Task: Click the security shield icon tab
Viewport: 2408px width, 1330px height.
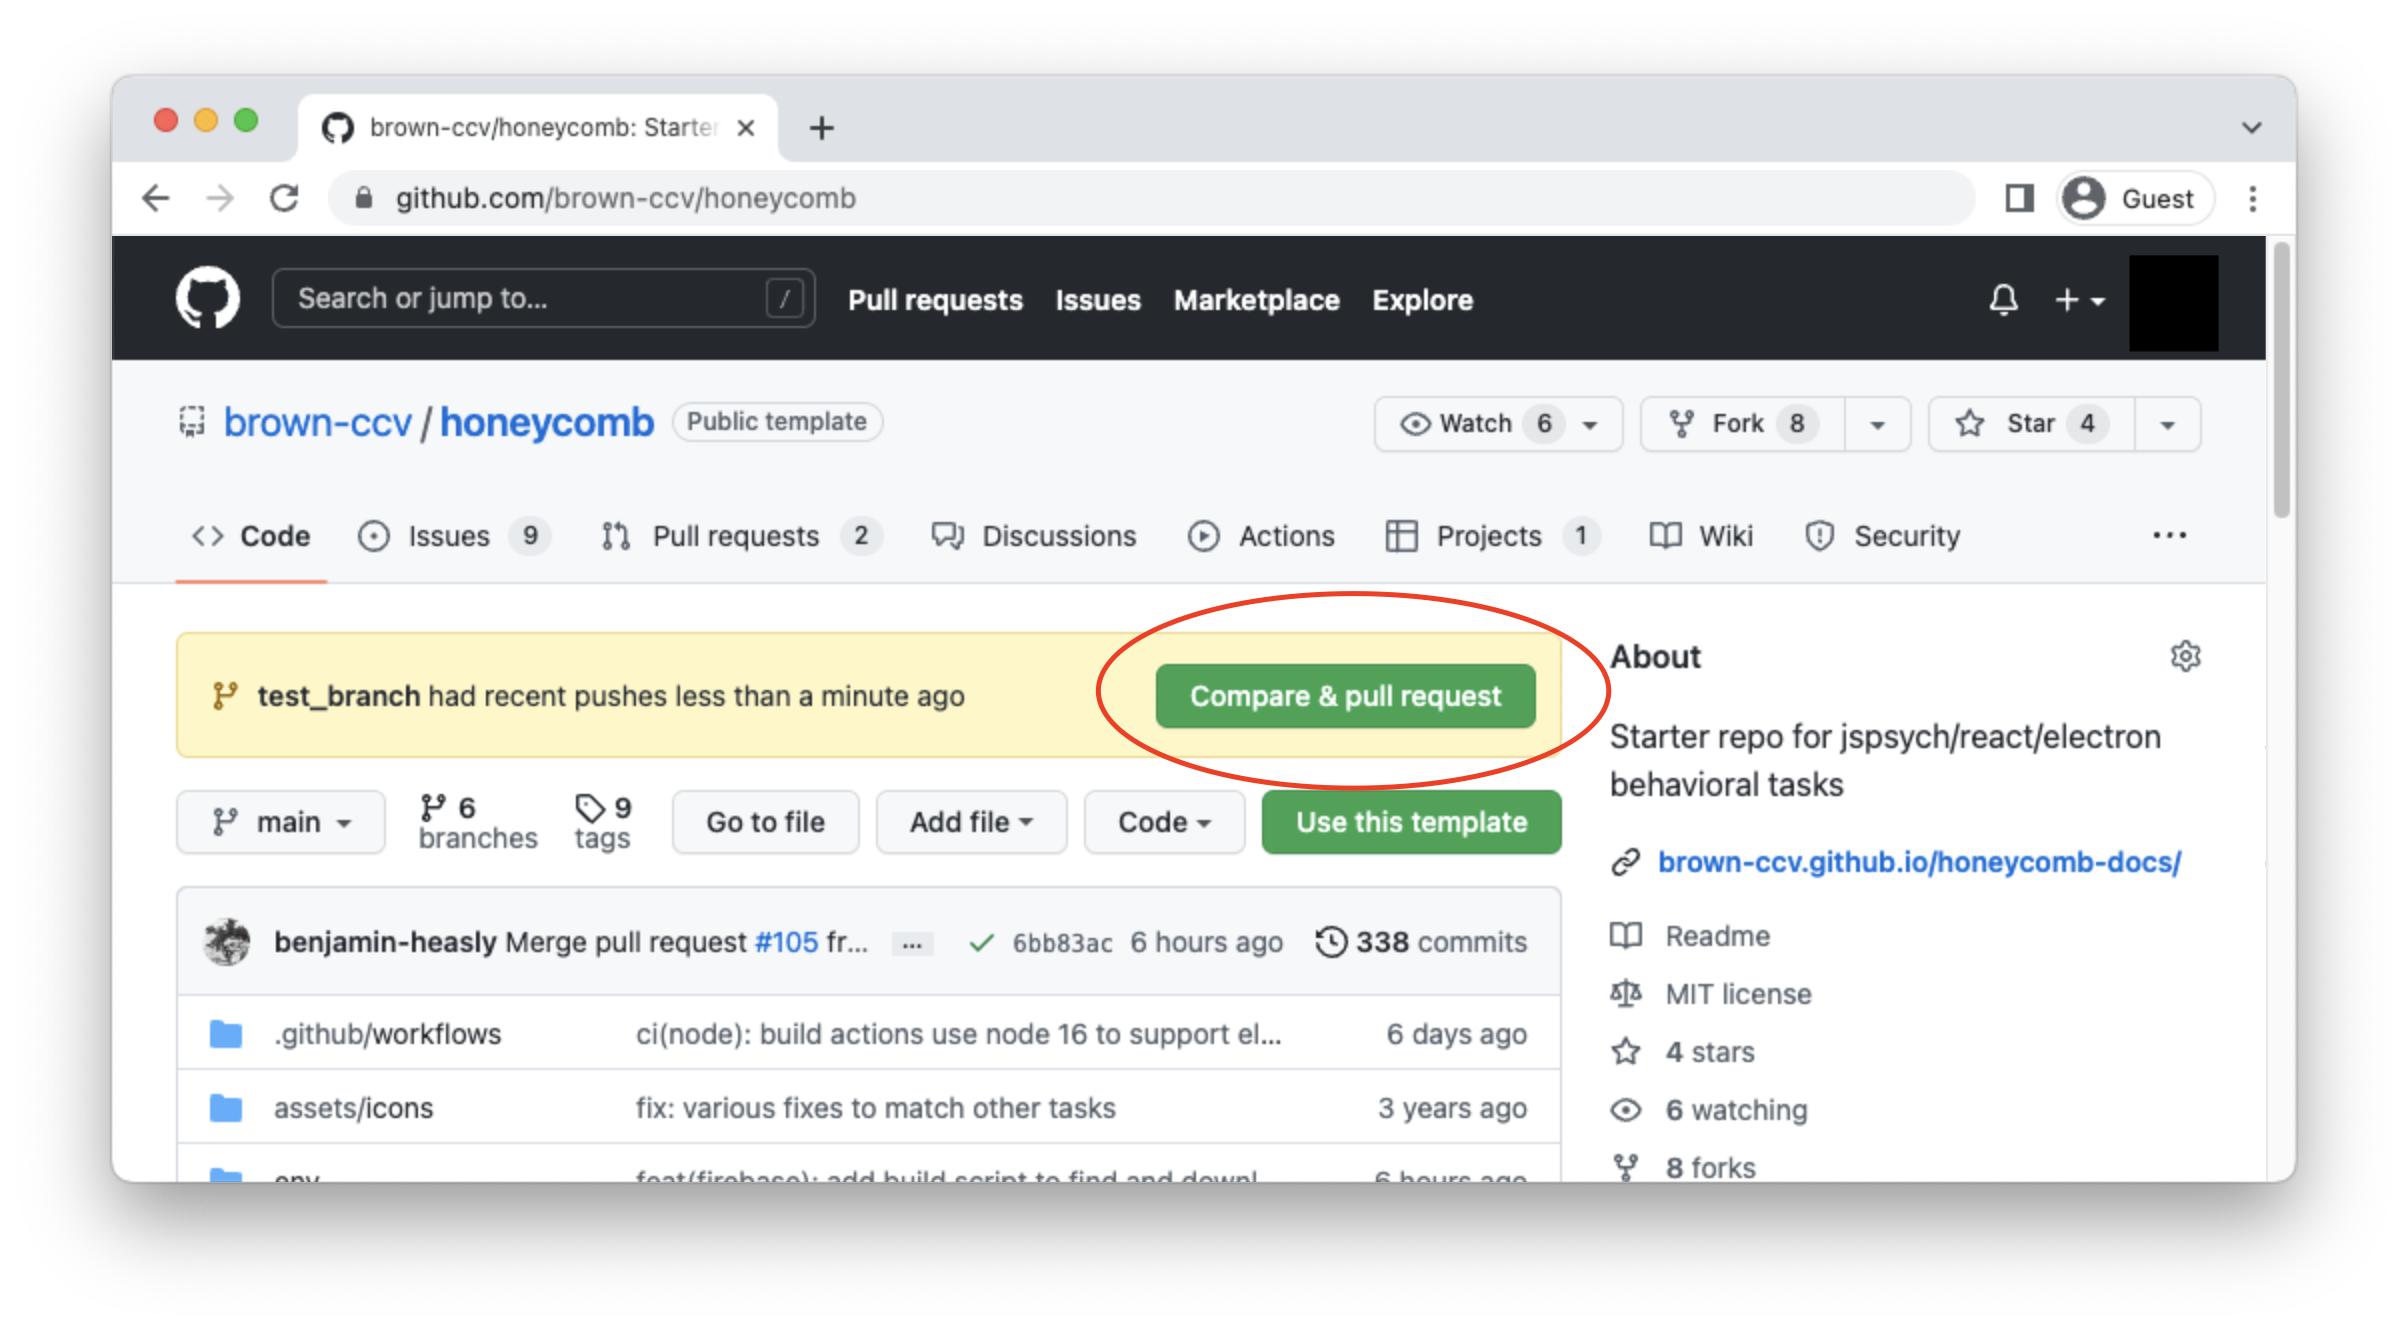Action: [x=1820, y=536]
